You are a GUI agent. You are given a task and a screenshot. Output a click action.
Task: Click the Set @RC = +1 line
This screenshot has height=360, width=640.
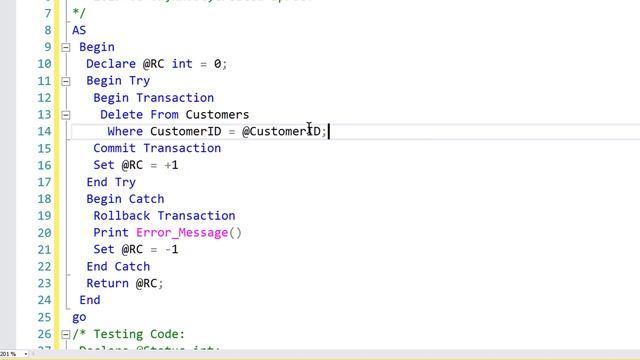(136, 165)
